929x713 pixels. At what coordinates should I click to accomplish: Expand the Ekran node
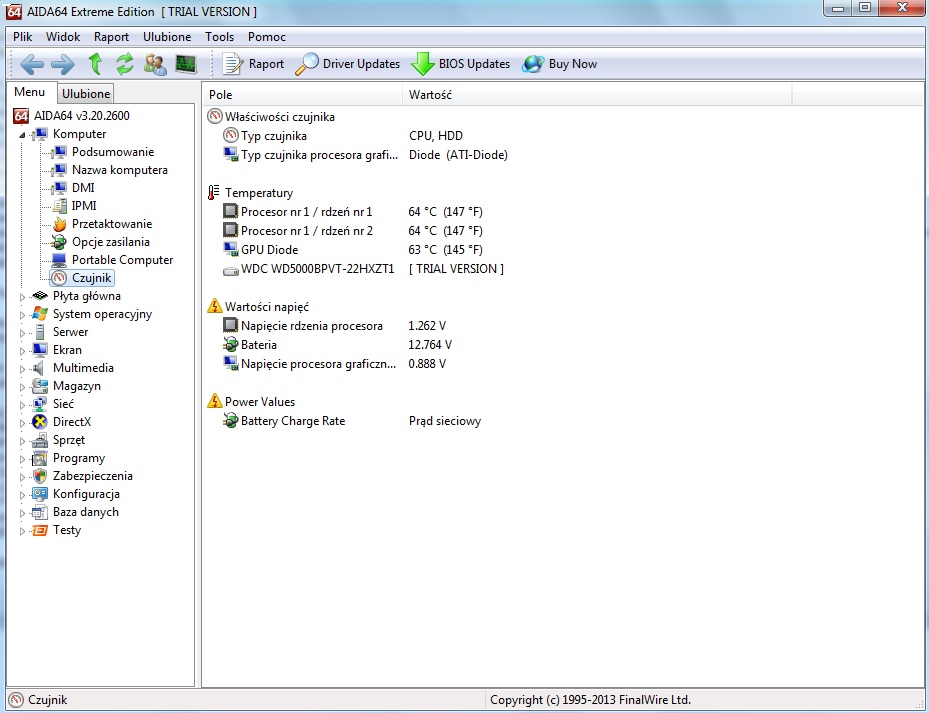coord(22,351)
